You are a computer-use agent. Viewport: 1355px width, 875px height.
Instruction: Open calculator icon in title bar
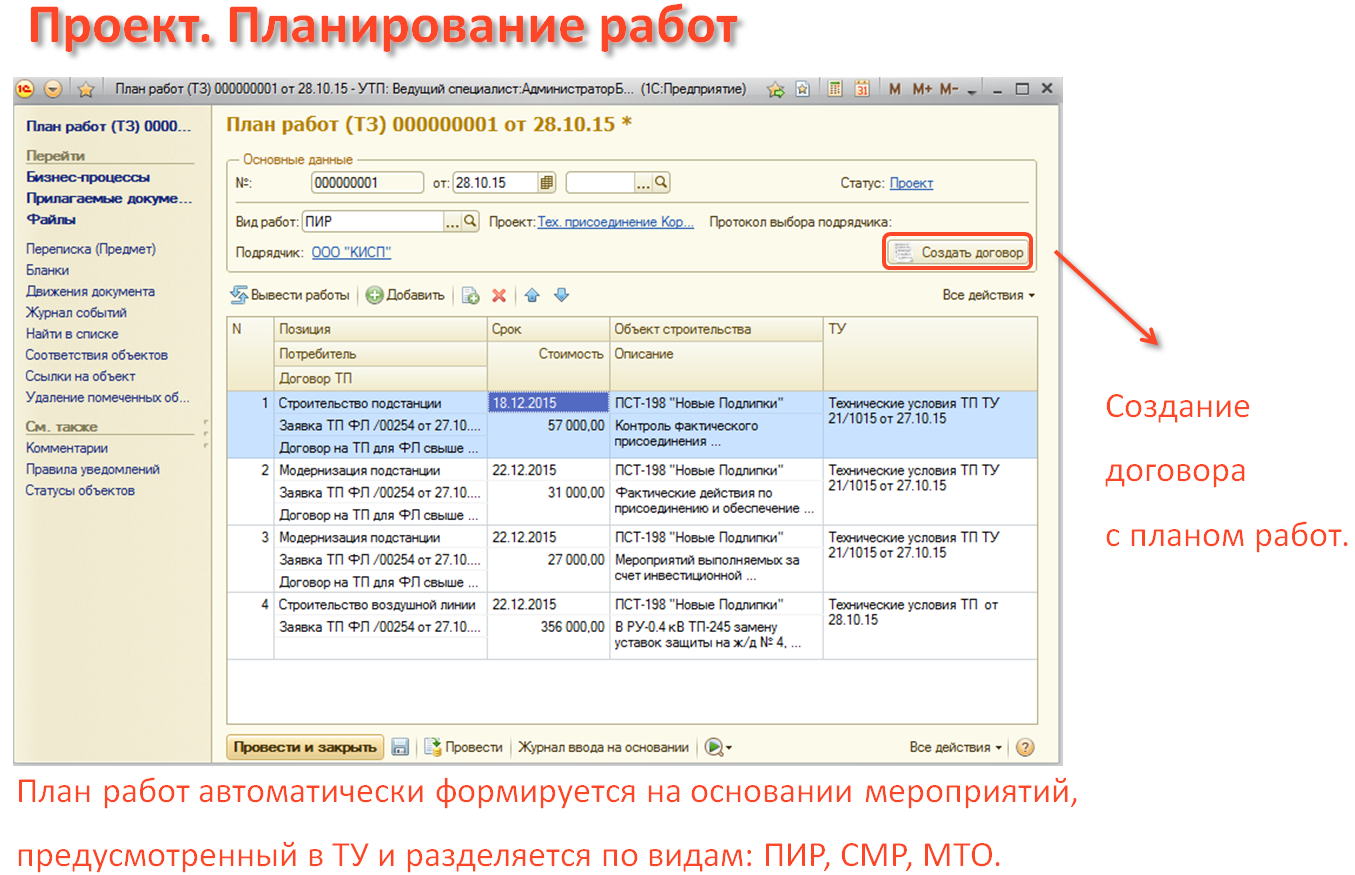(x=835, y=89)
